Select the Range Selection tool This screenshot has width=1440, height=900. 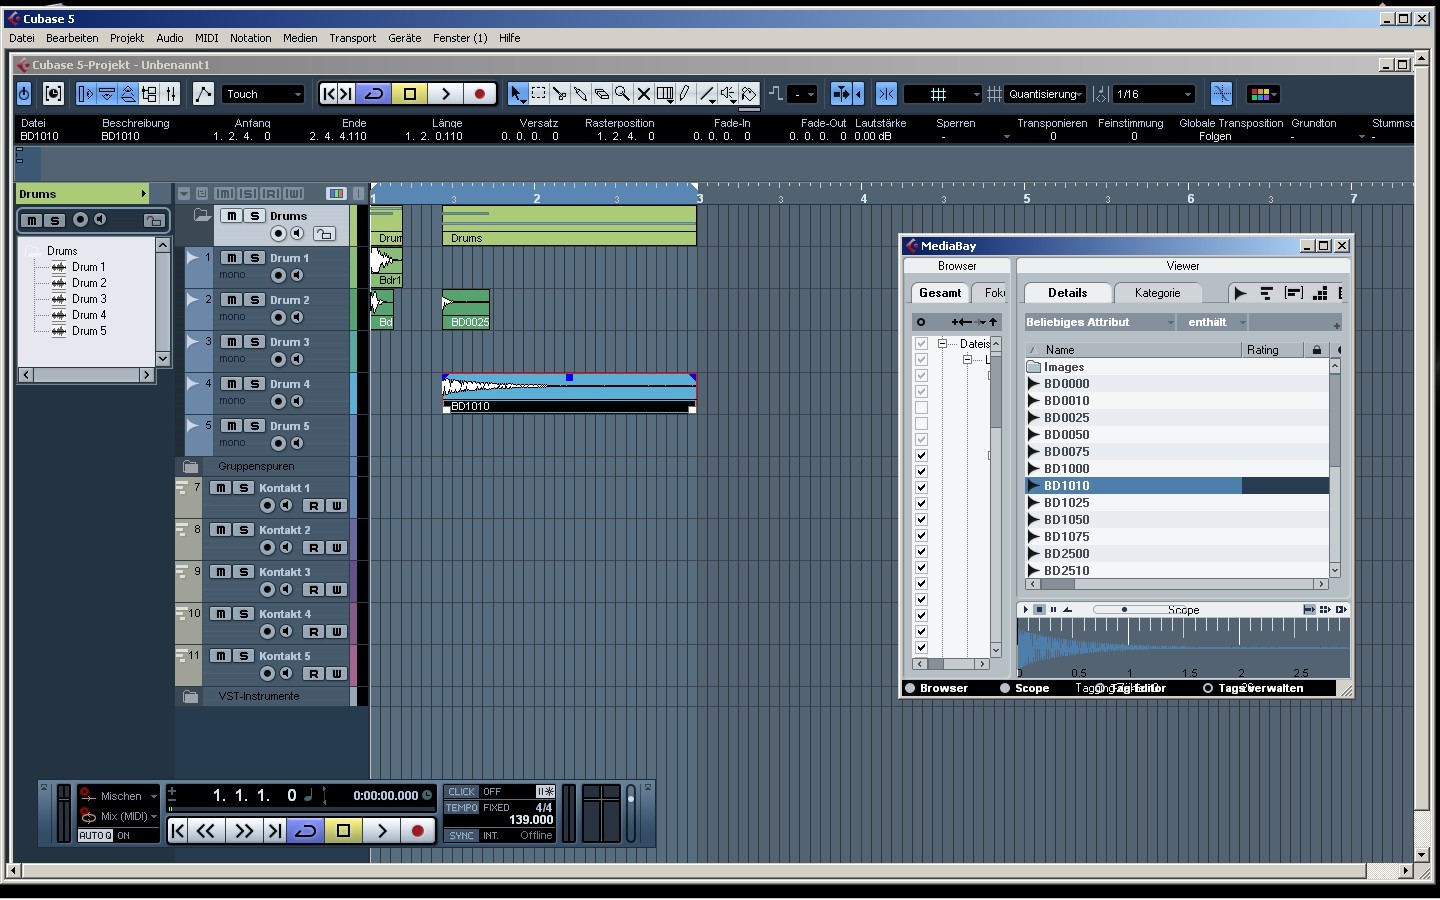pyautogui.click(x=538, y=94)
